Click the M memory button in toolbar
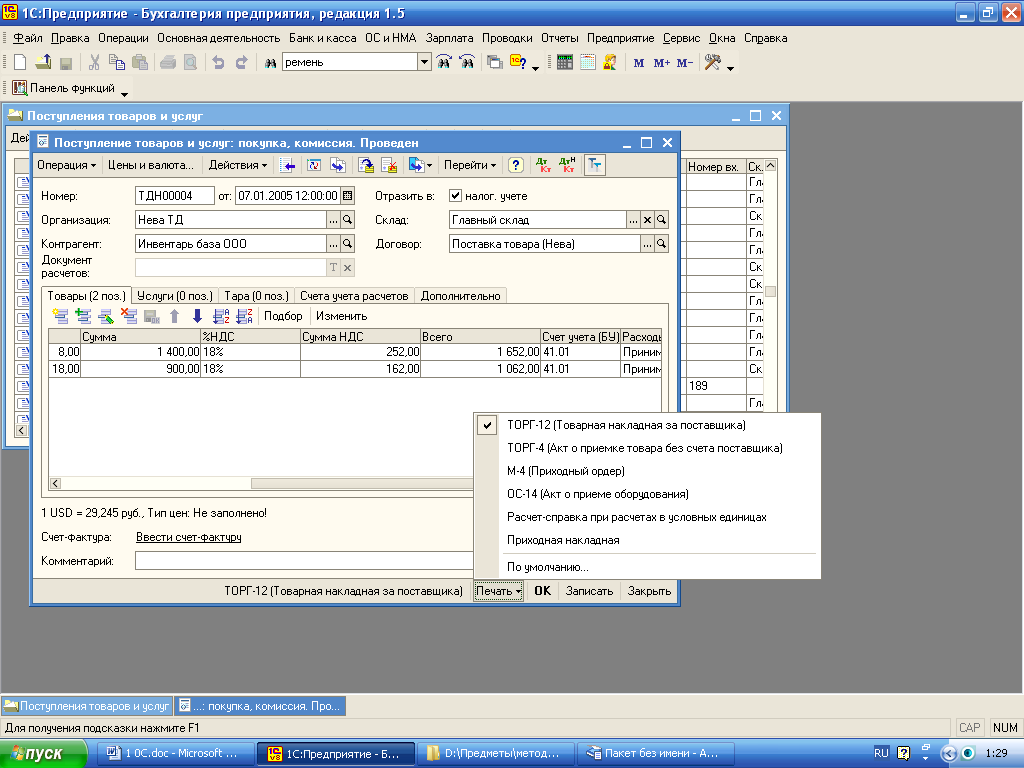The image size is (1024, 768). pyautogui.click(x=639, y=63)
